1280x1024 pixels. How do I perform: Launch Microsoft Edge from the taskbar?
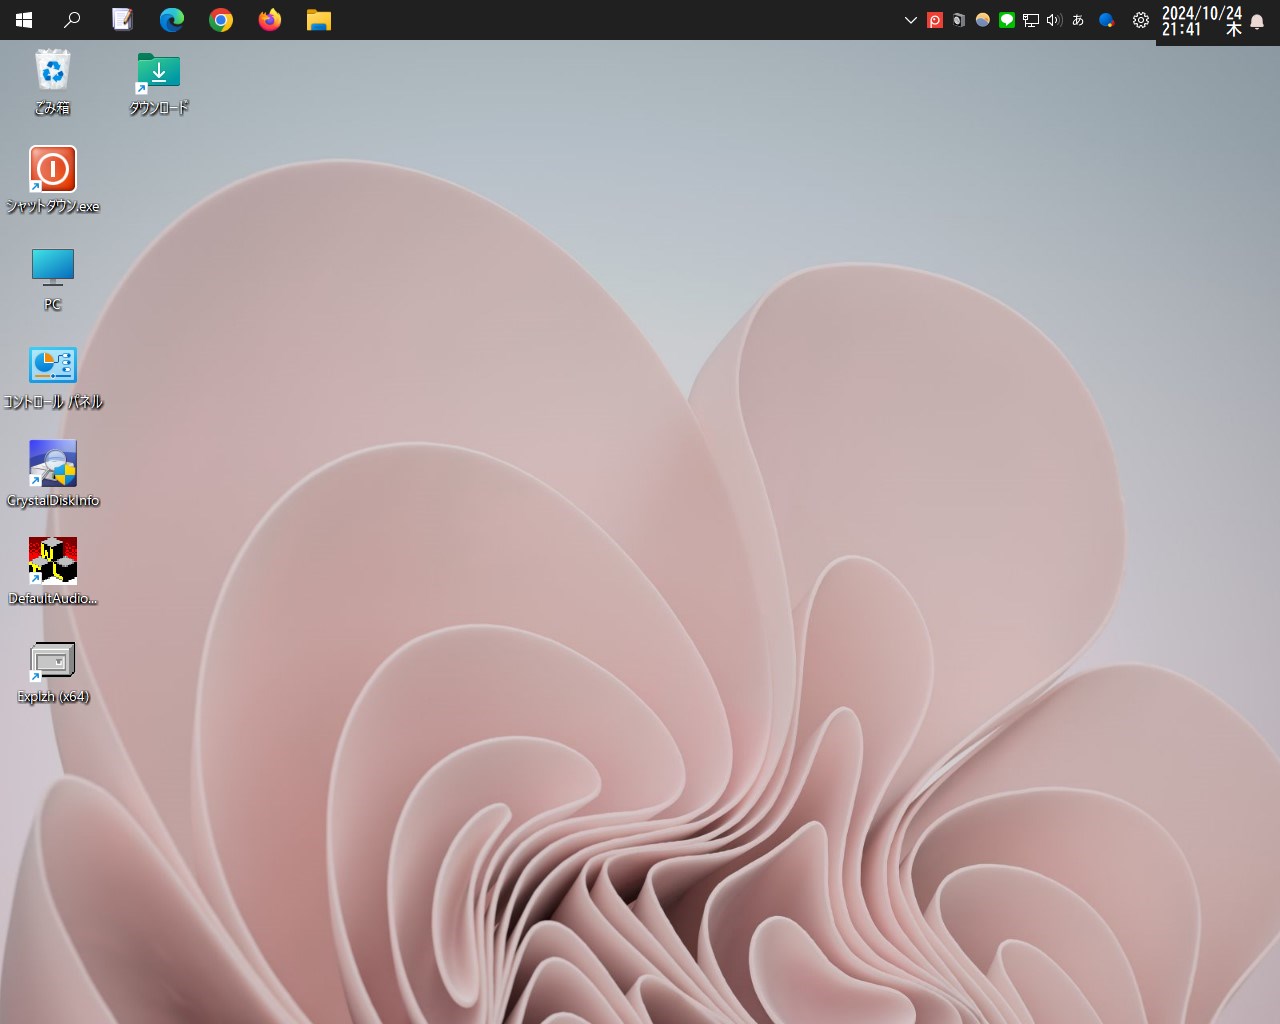point(172,20)
